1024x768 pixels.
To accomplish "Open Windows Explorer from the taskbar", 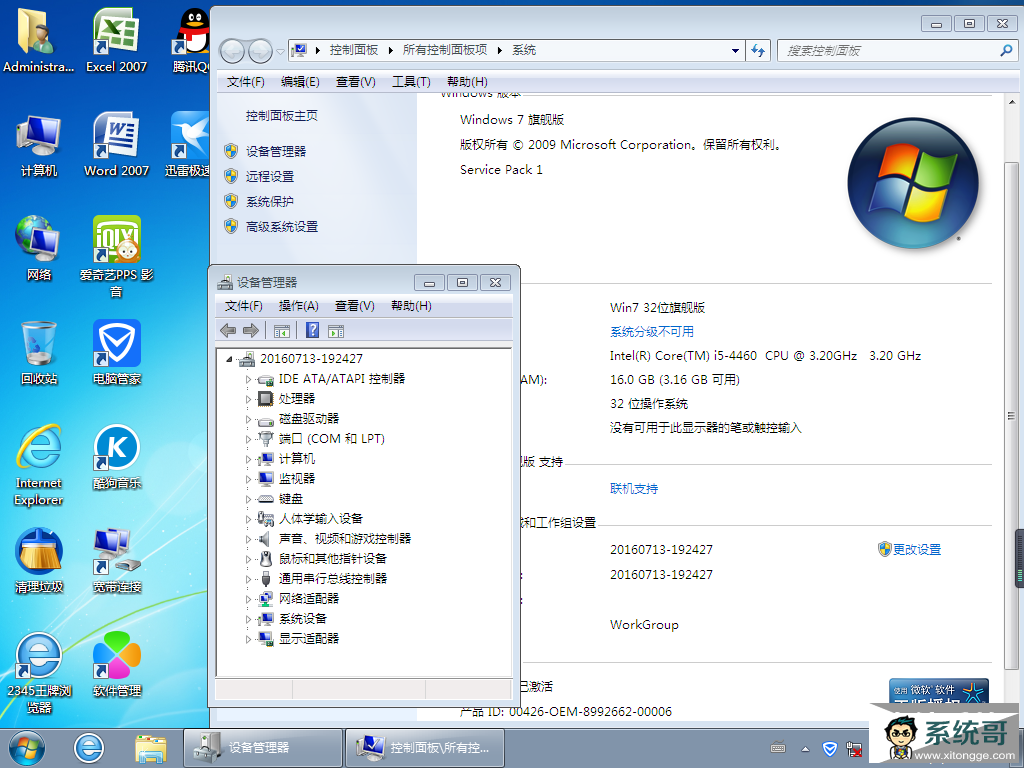I will pyautogui.click(x=150, y=748).
